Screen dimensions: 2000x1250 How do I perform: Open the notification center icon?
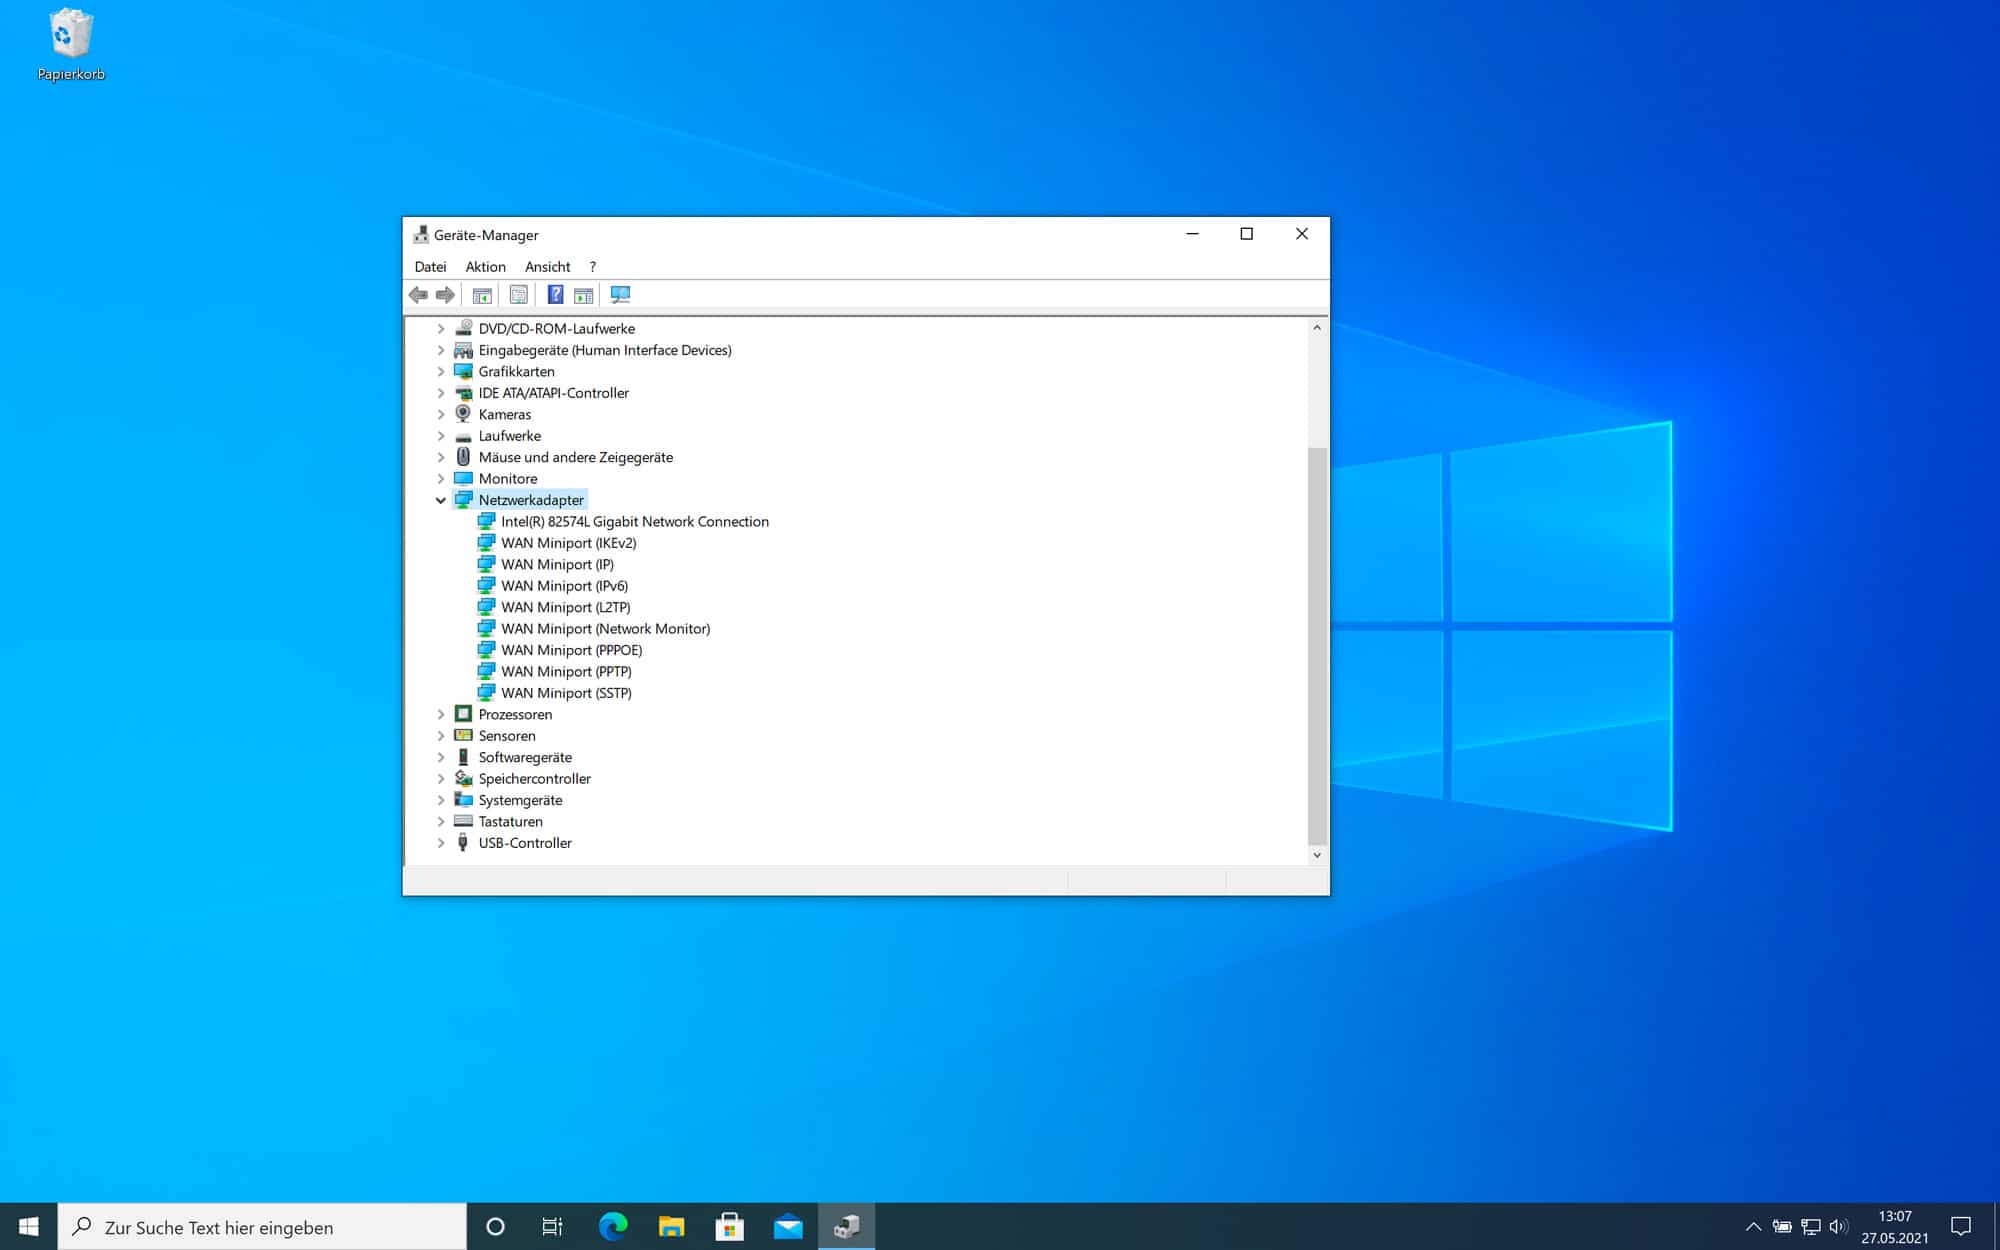[1961, 1226]
